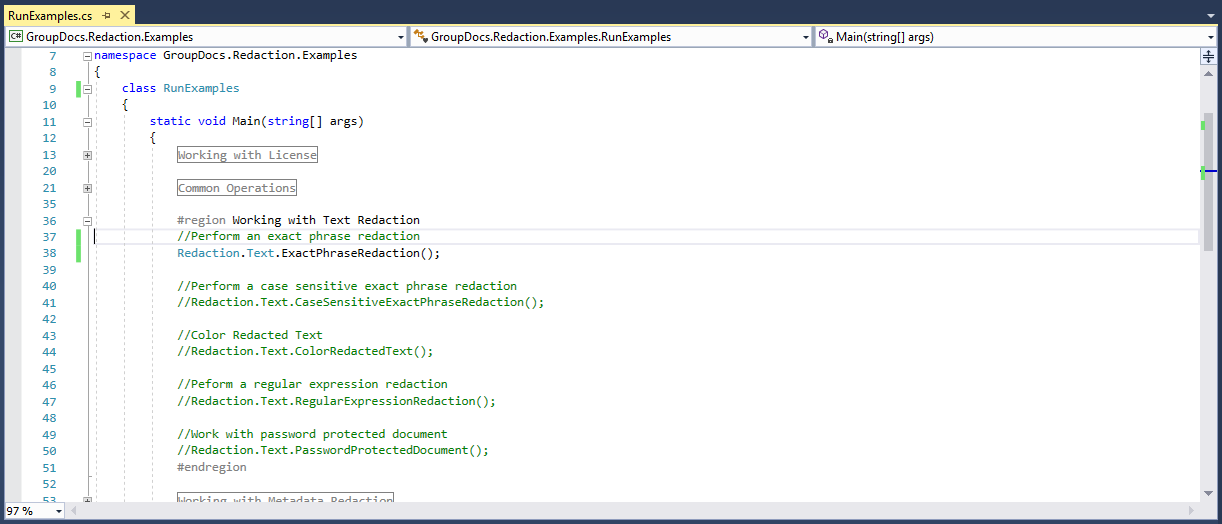Expand the Working with License region
Image resolution: width=1222 pixels, height=524 pixels.
click(x=88, y=155)
